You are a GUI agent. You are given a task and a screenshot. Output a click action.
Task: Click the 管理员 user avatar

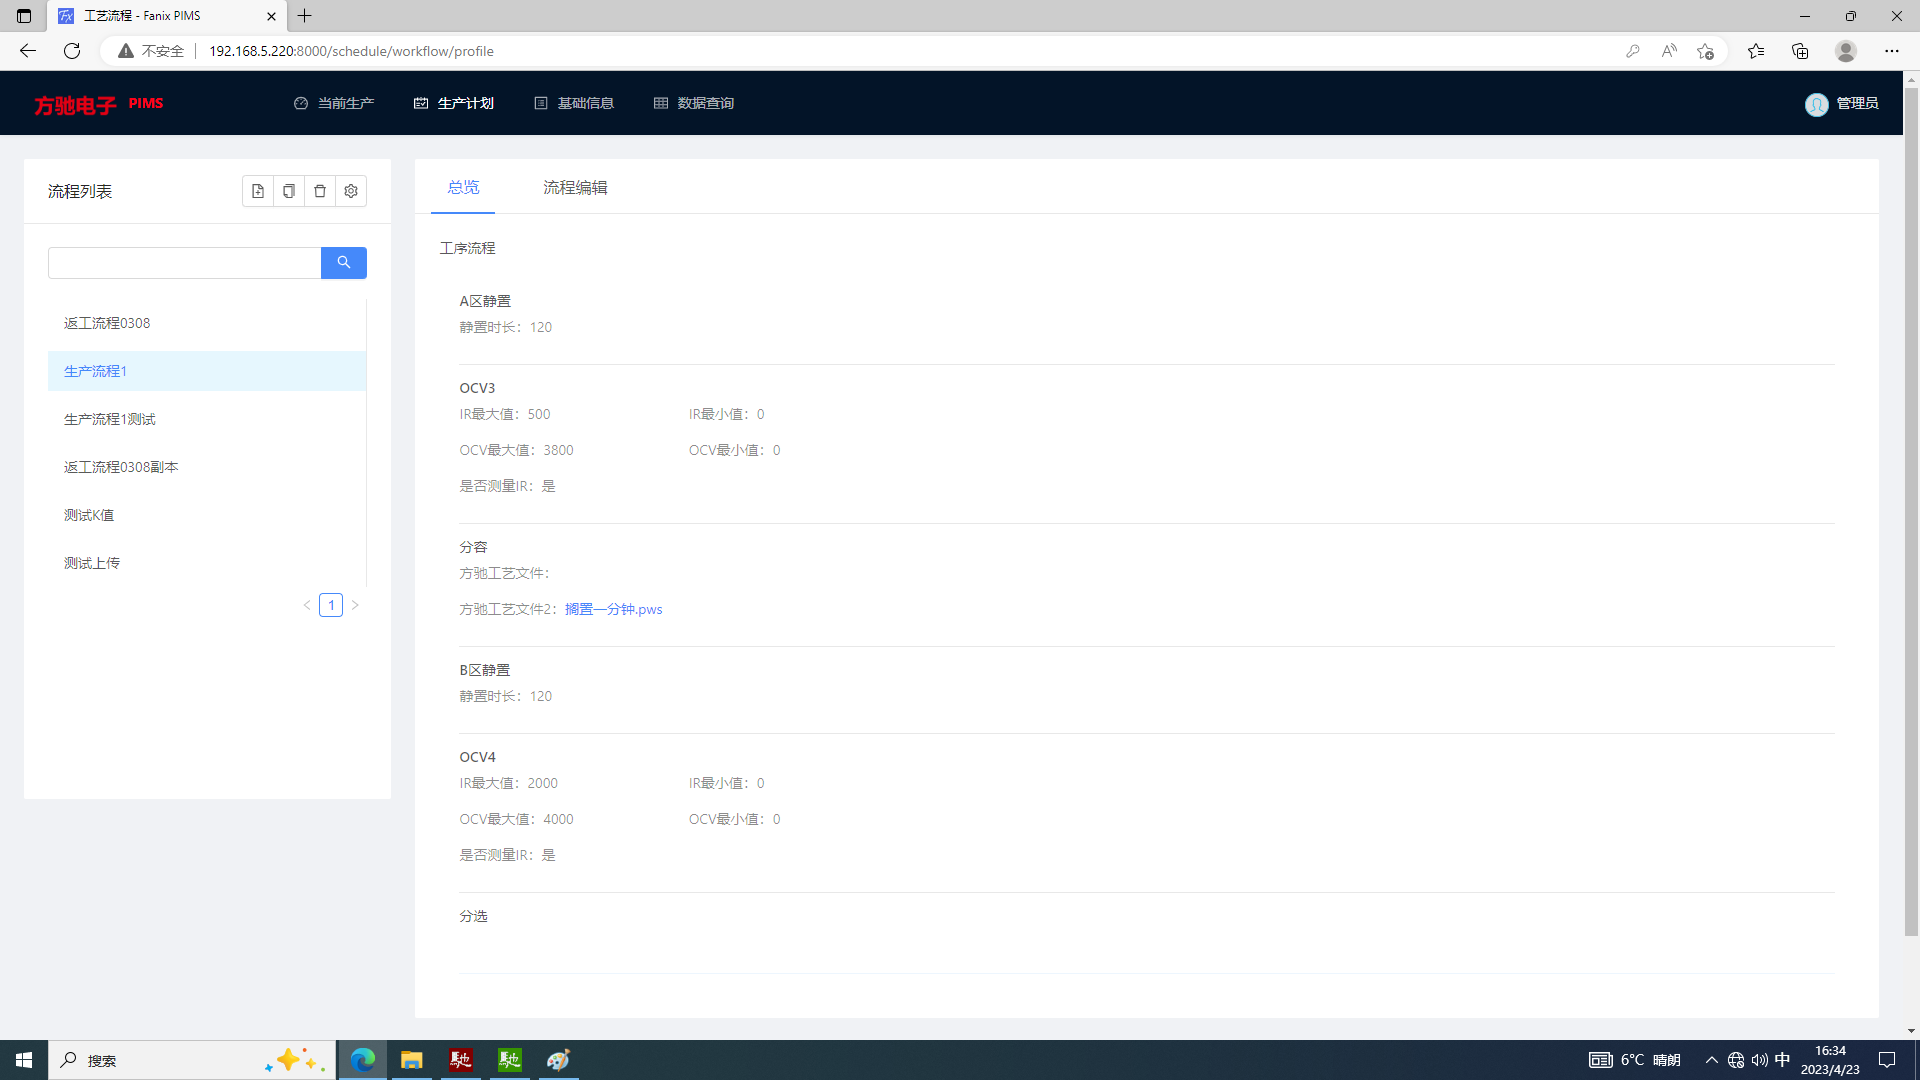pos(1817,104)
